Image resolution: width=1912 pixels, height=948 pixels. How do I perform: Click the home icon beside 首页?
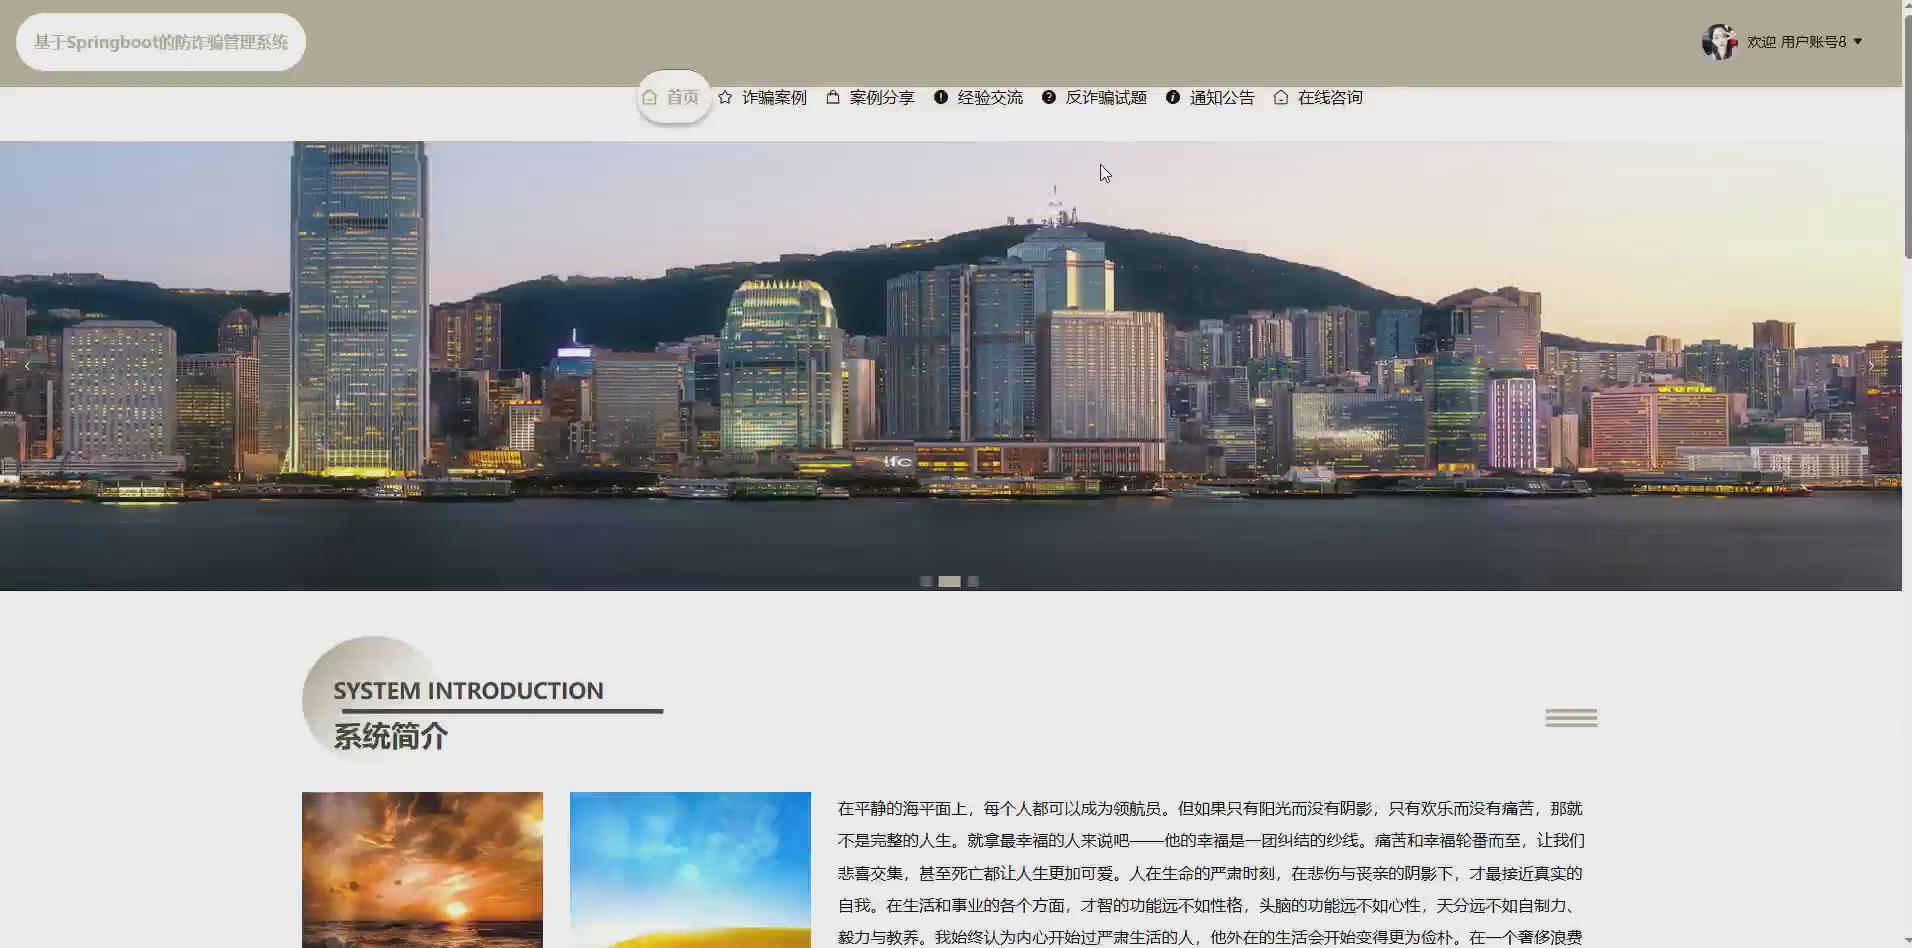[x=651, y=97]
